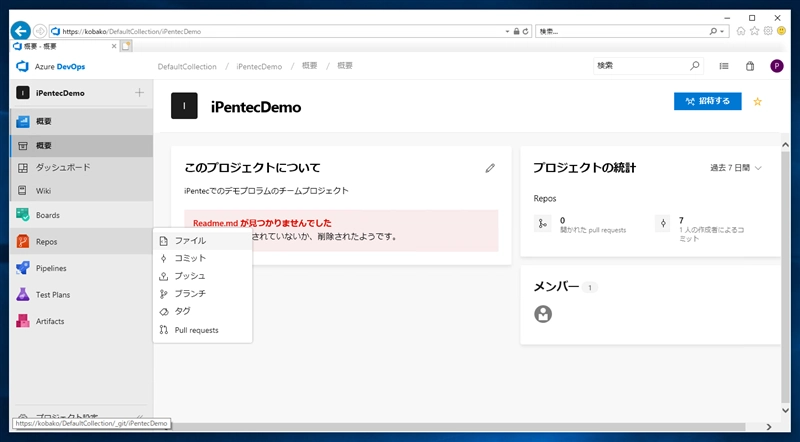Go back with the browser back arrow
This screenshot has height=442, width=800.
[x=20, y=31]
